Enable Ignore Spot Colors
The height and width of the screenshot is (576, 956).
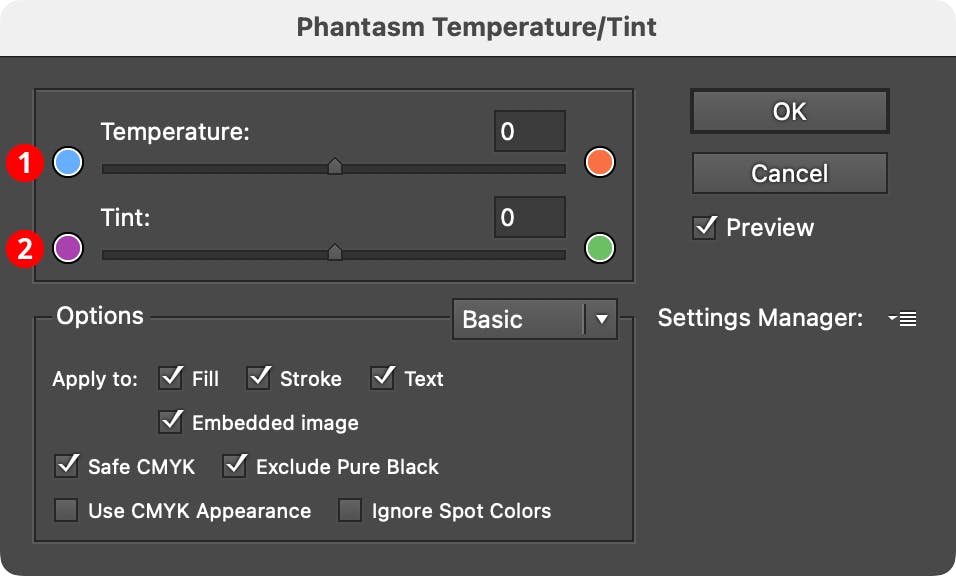coord(350,510)
